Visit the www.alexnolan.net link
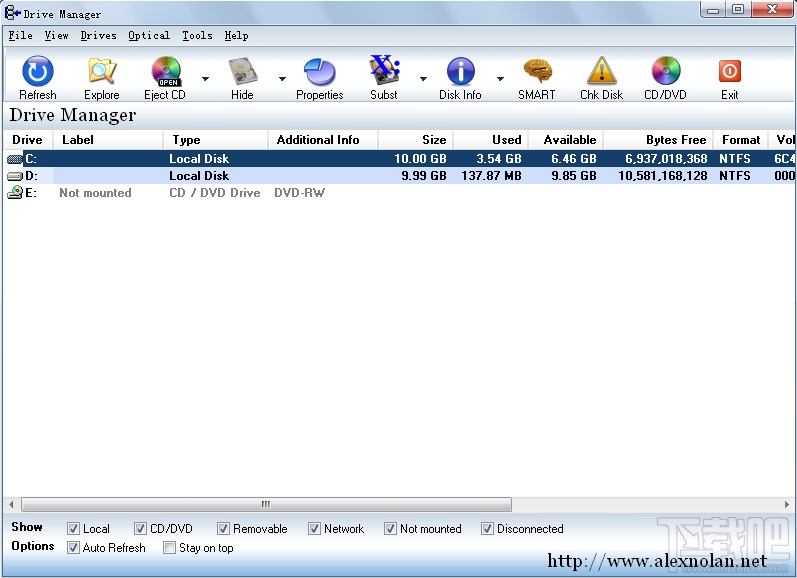The height and width of the screenshot is (578, 797). [x=657, y=561]
